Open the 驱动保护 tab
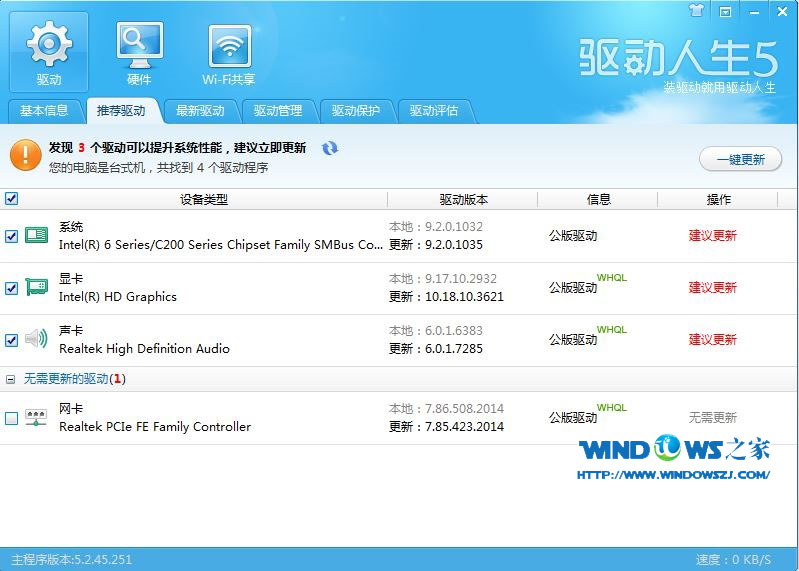Screen dimensions: 799x571 tap(356, 111)
